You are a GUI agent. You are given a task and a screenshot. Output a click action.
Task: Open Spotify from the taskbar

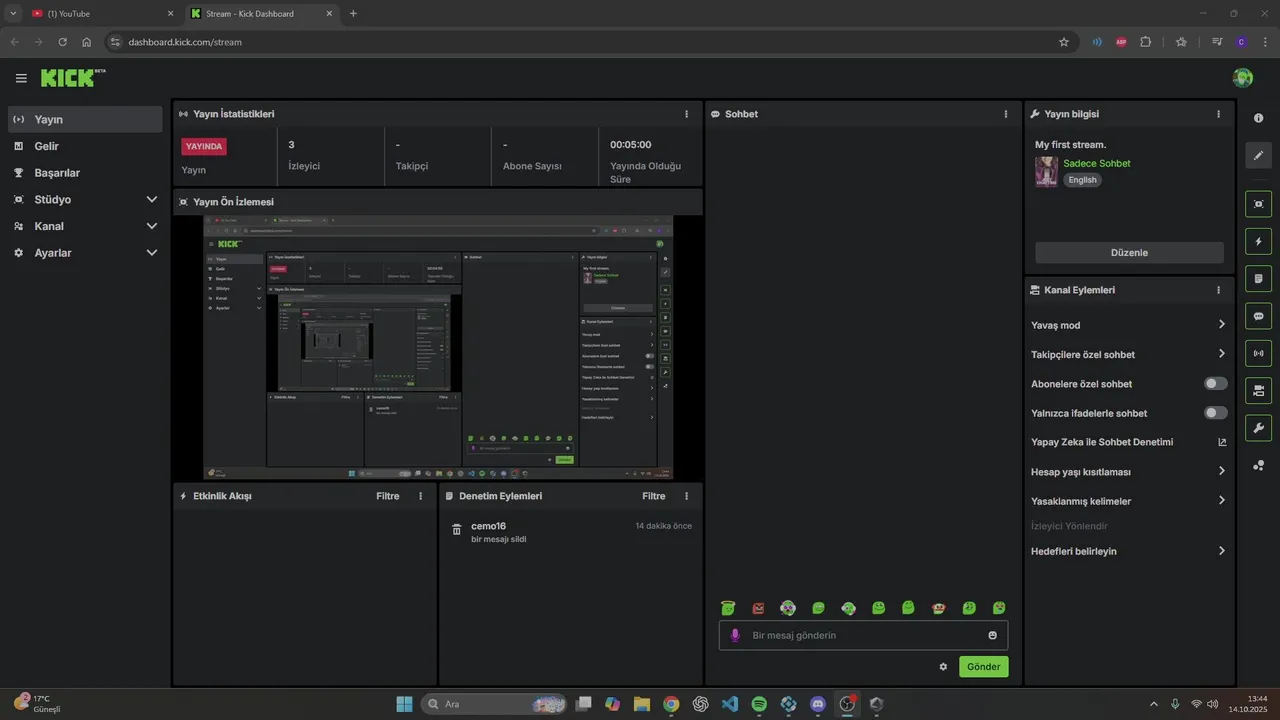pos(759,704)
